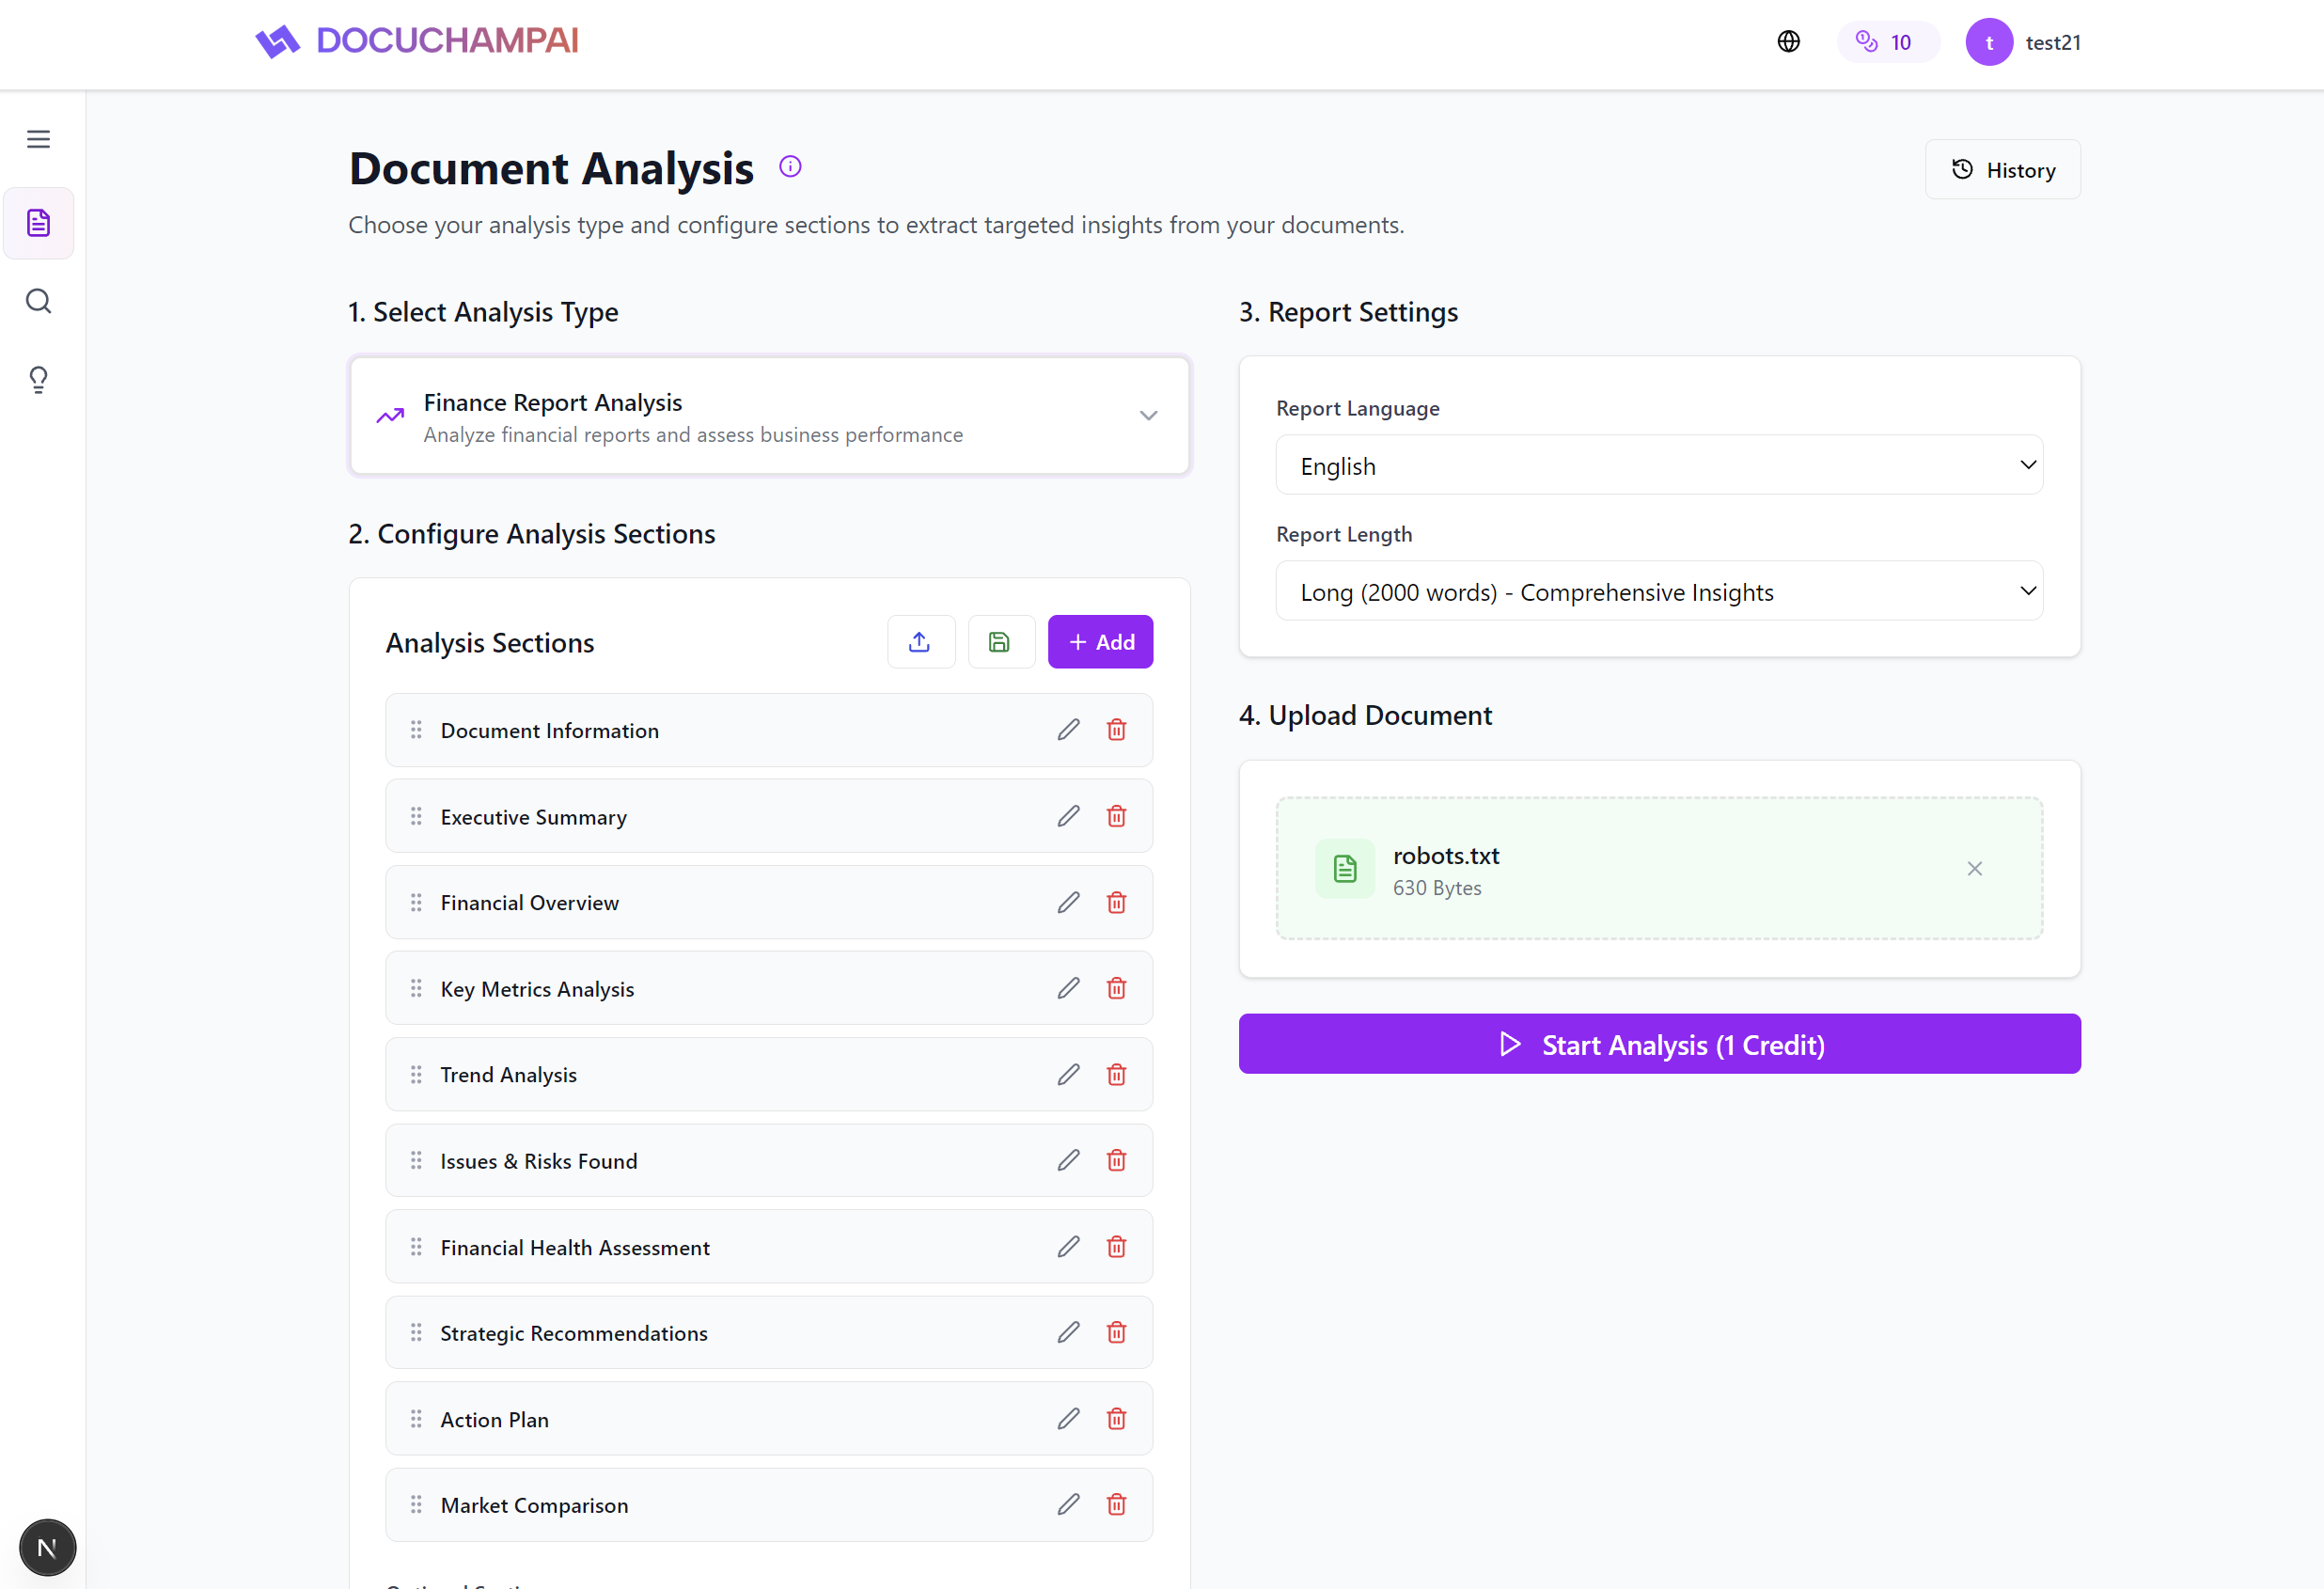Delete the Document Information section
This screenshot has height=1589, width=2324.
point(1116,730)
